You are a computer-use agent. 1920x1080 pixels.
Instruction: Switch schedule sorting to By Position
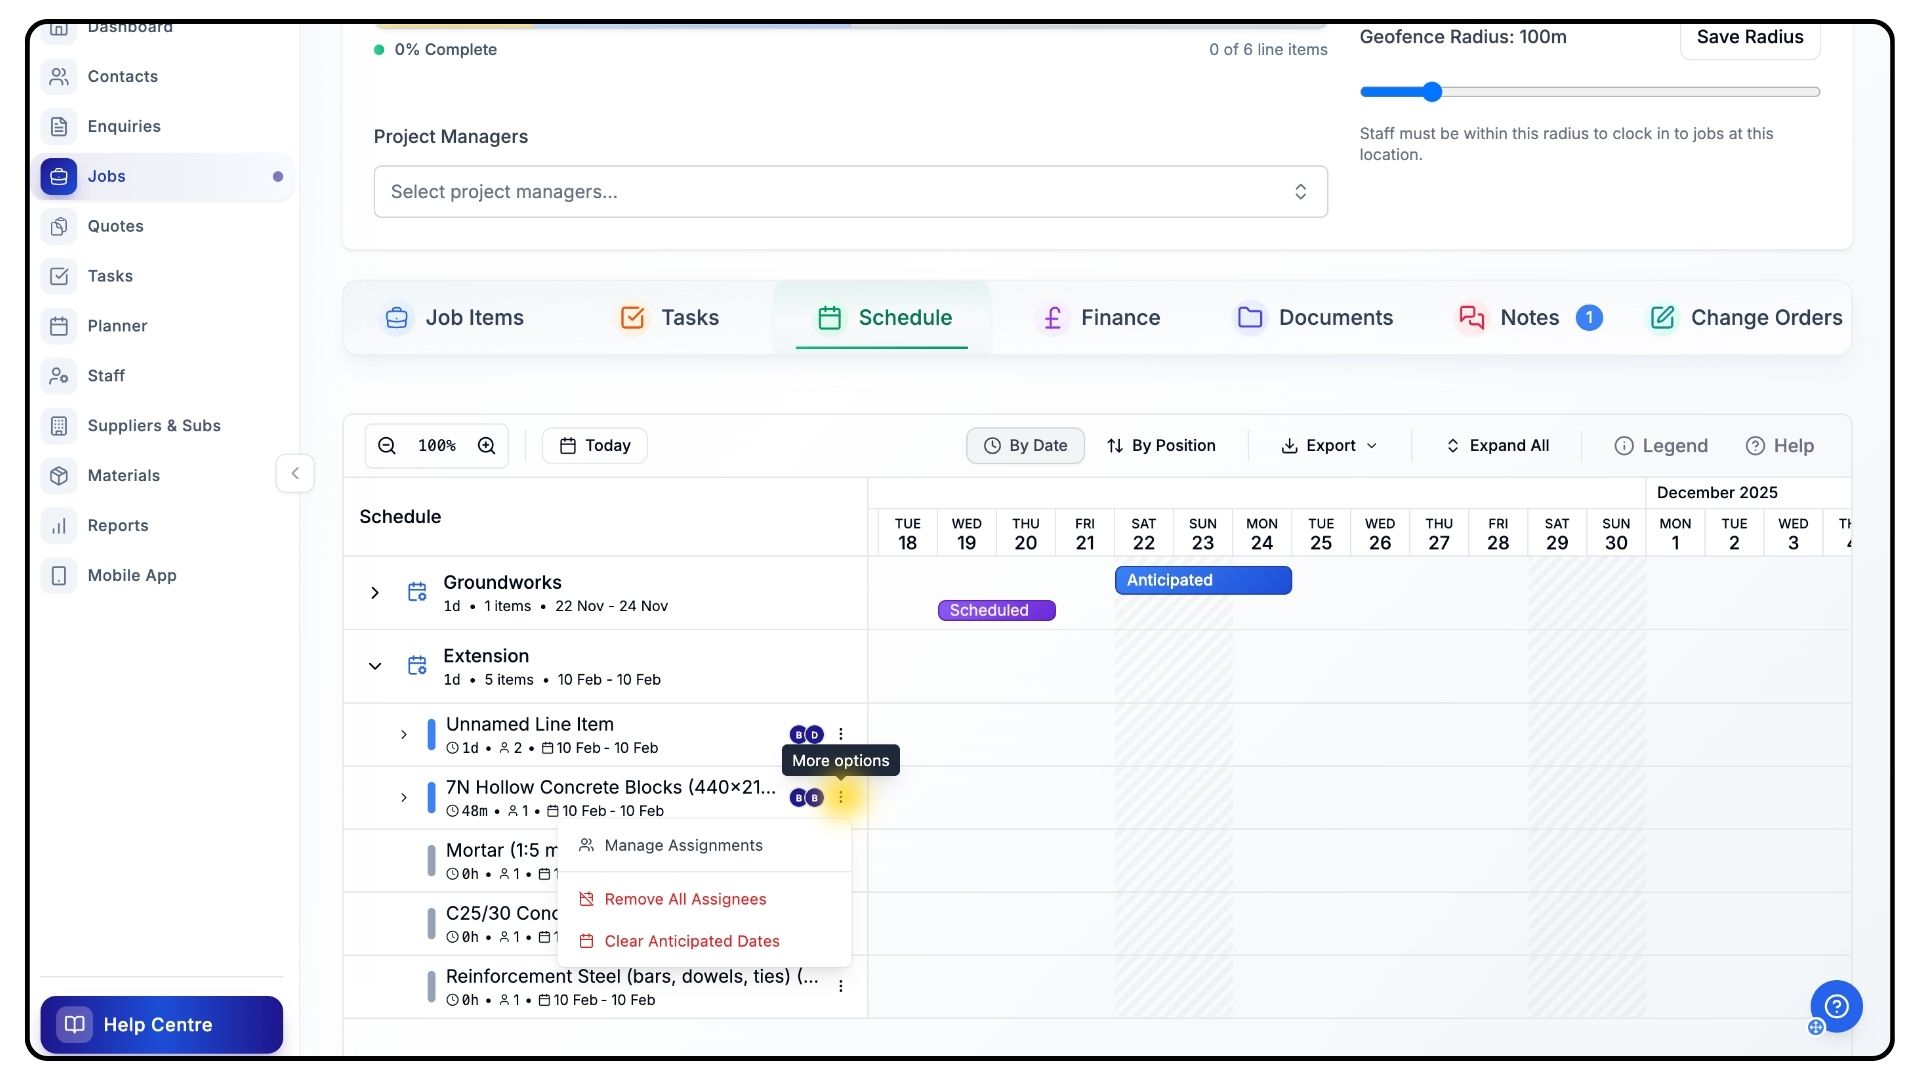[1161, 446]
